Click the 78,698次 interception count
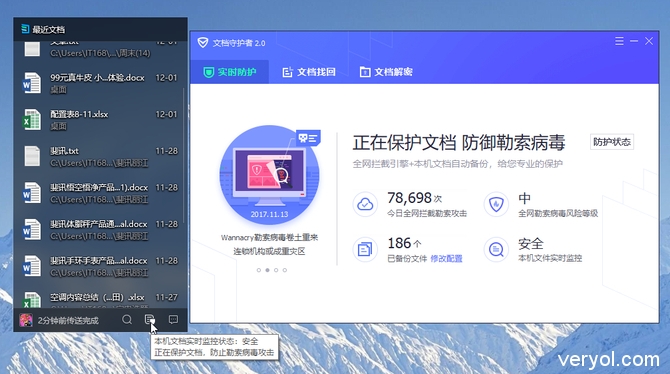670x374 pixels. tap(414, 198)
